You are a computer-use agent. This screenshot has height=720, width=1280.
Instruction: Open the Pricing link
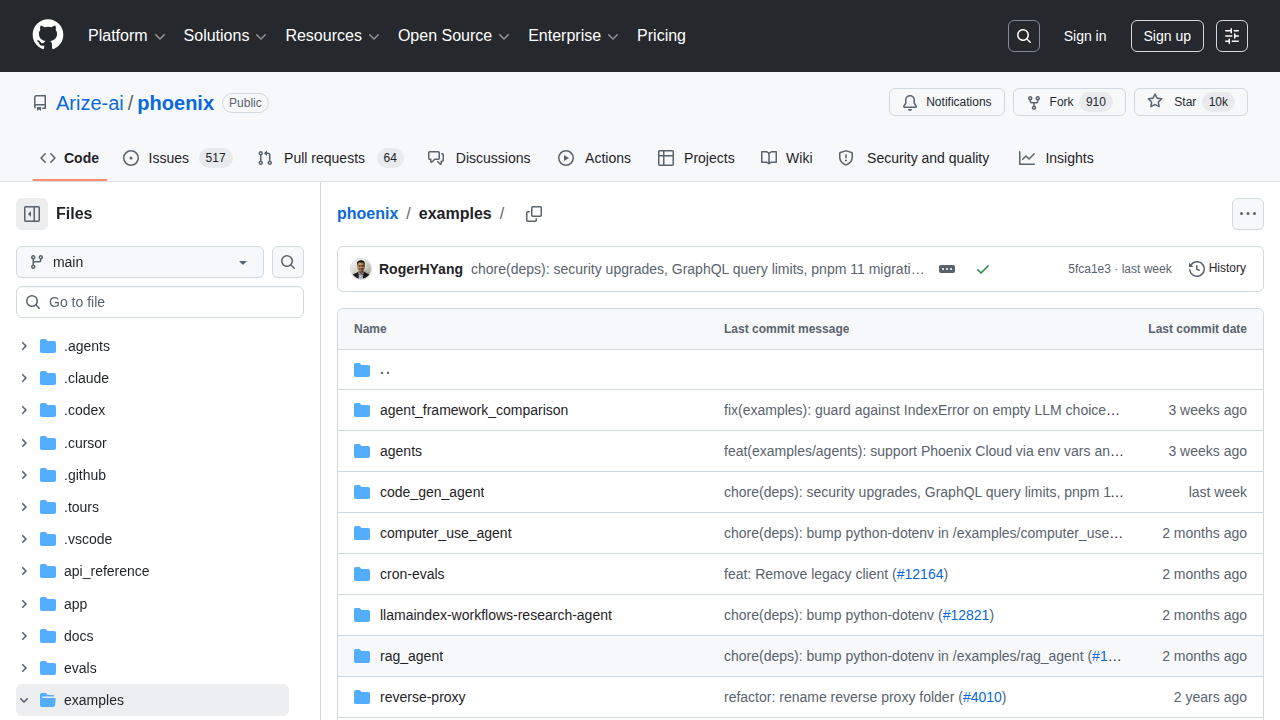tap(661, 36)
